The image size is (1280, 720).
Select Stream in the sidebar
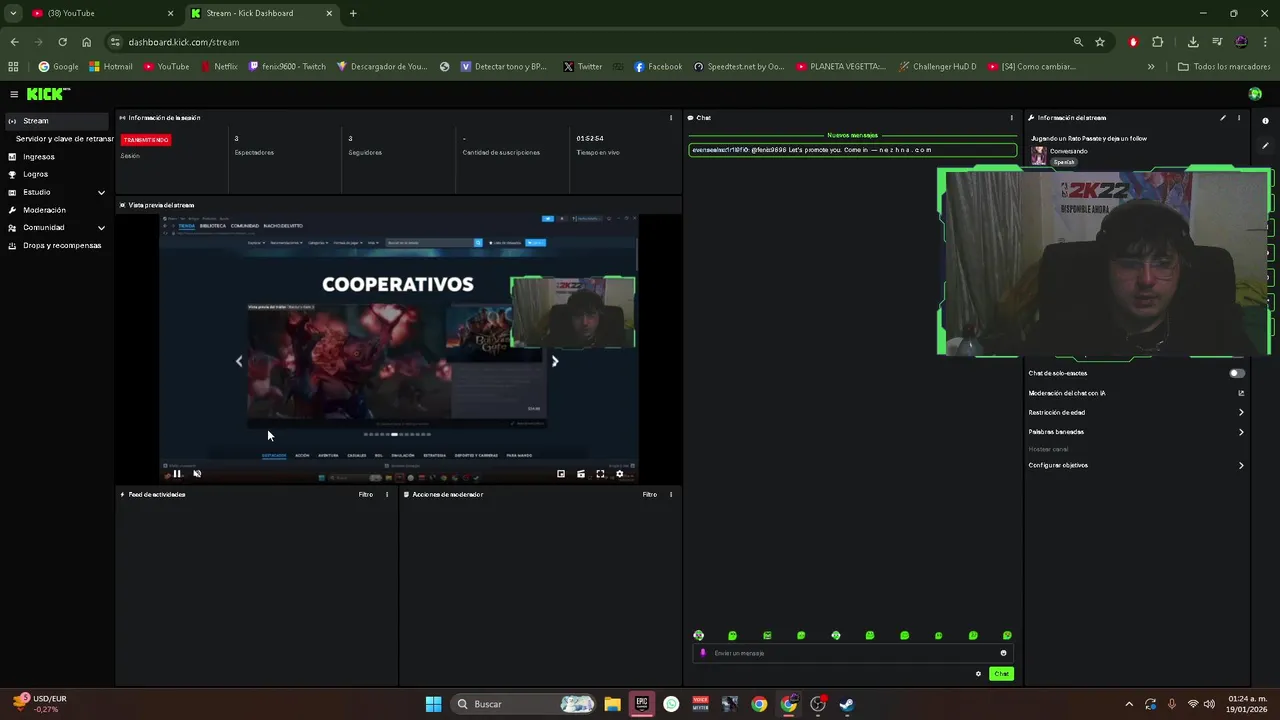coord(55,121)
